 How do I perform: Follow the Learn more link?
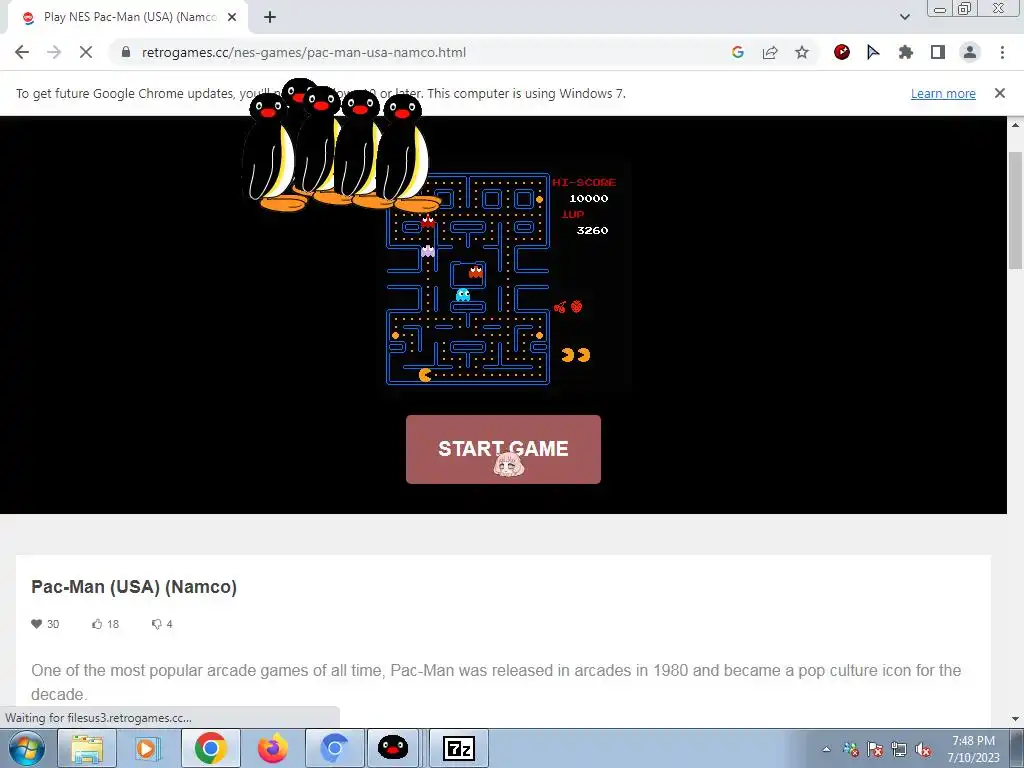(x=943, y=93)
